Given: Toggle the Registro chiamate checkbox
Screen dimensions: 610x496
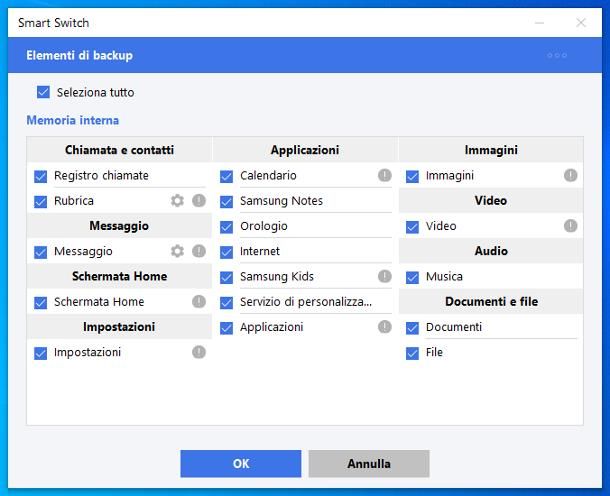Looking at the screenshot, I should pyautogui.click(x=41, y=176).
